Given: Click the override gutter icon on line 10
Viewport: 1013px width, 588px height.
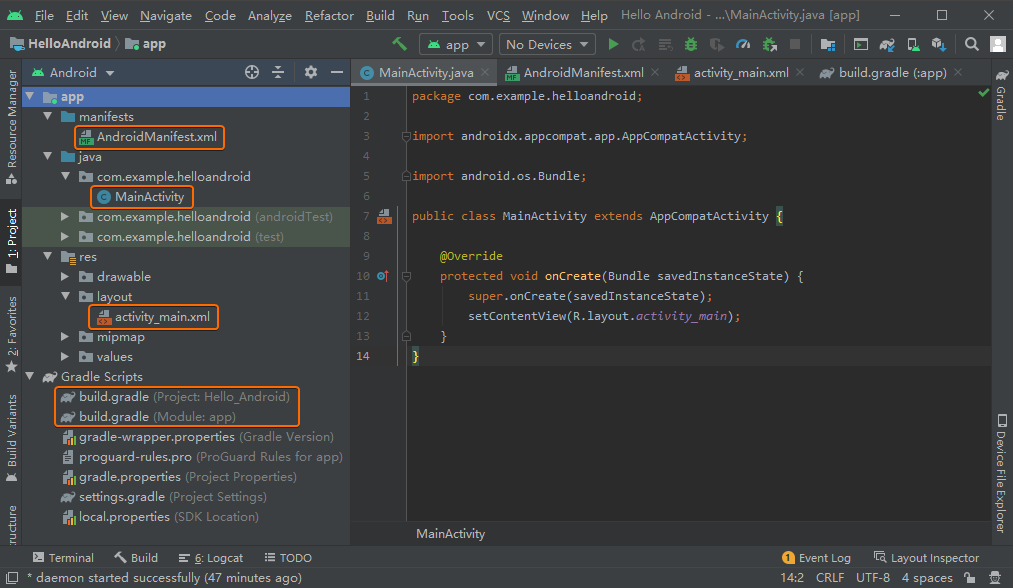Looking at the screenshot, I should tap(382, 276).
